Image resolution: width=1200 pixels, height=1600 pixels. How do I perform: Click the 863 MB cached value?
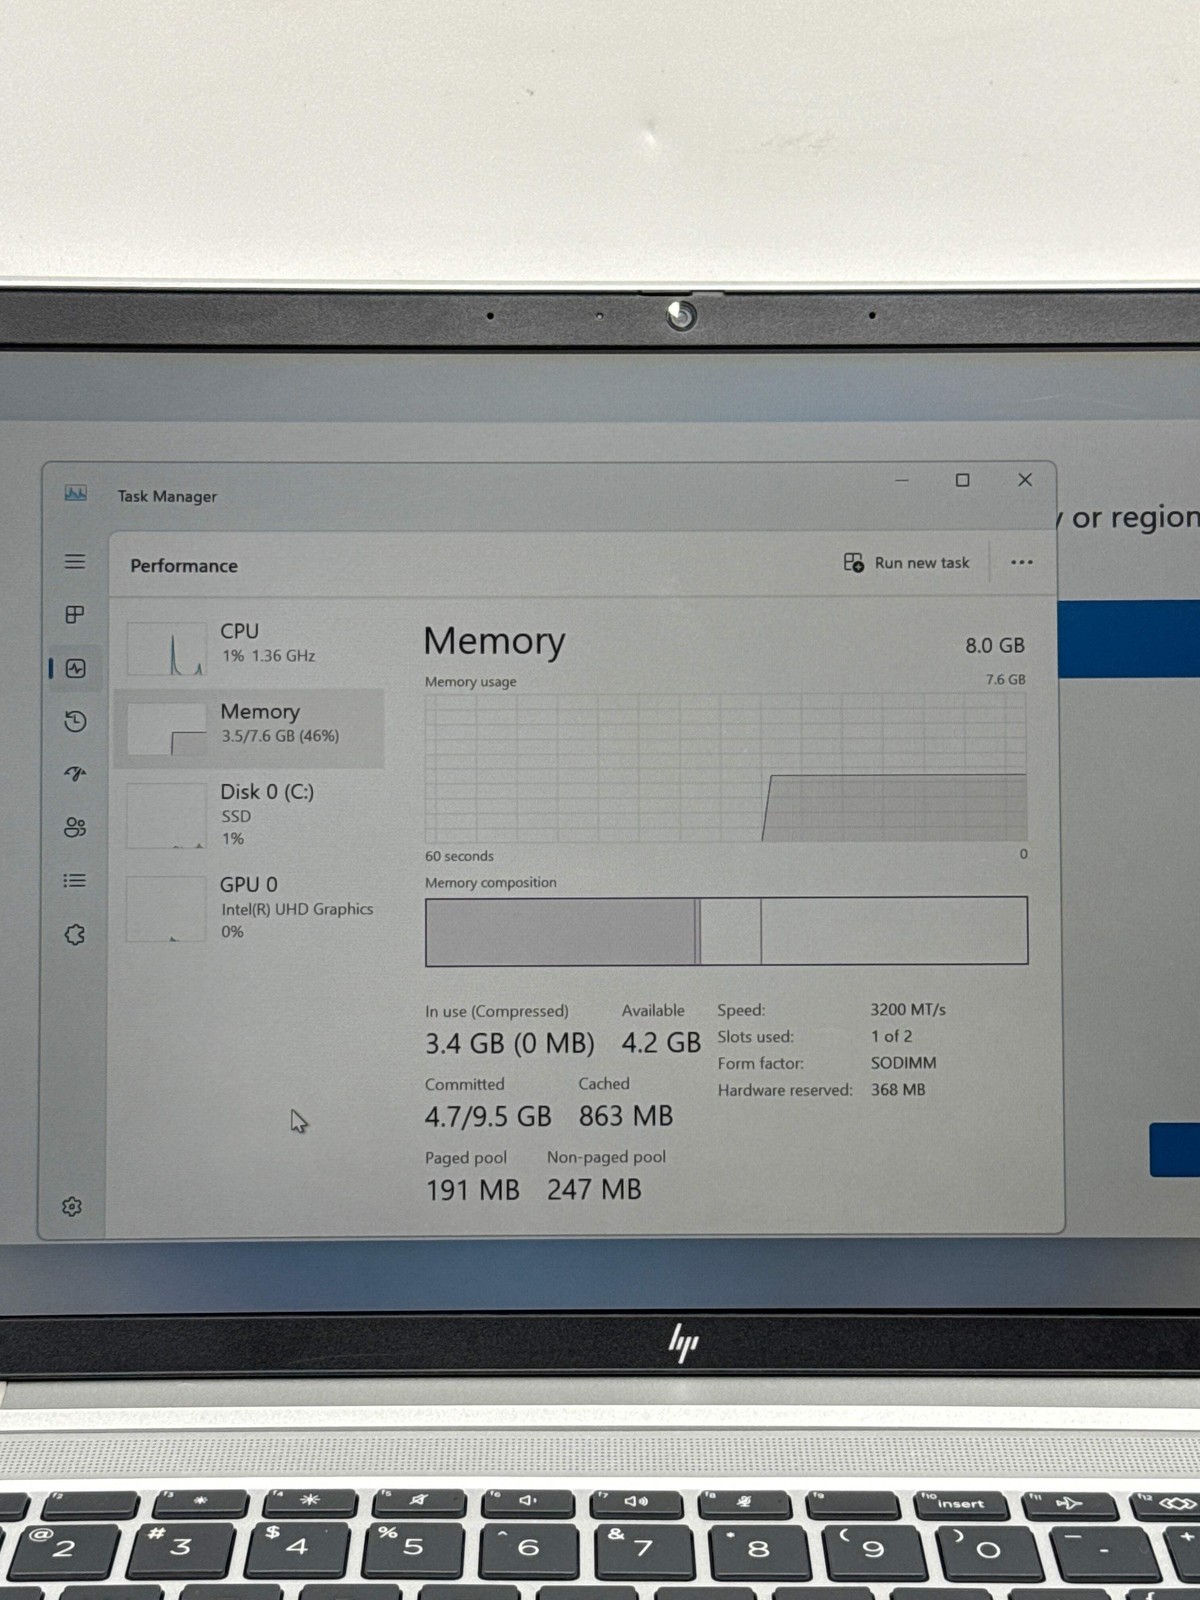pyautogui.click(x=626, y=1116)
